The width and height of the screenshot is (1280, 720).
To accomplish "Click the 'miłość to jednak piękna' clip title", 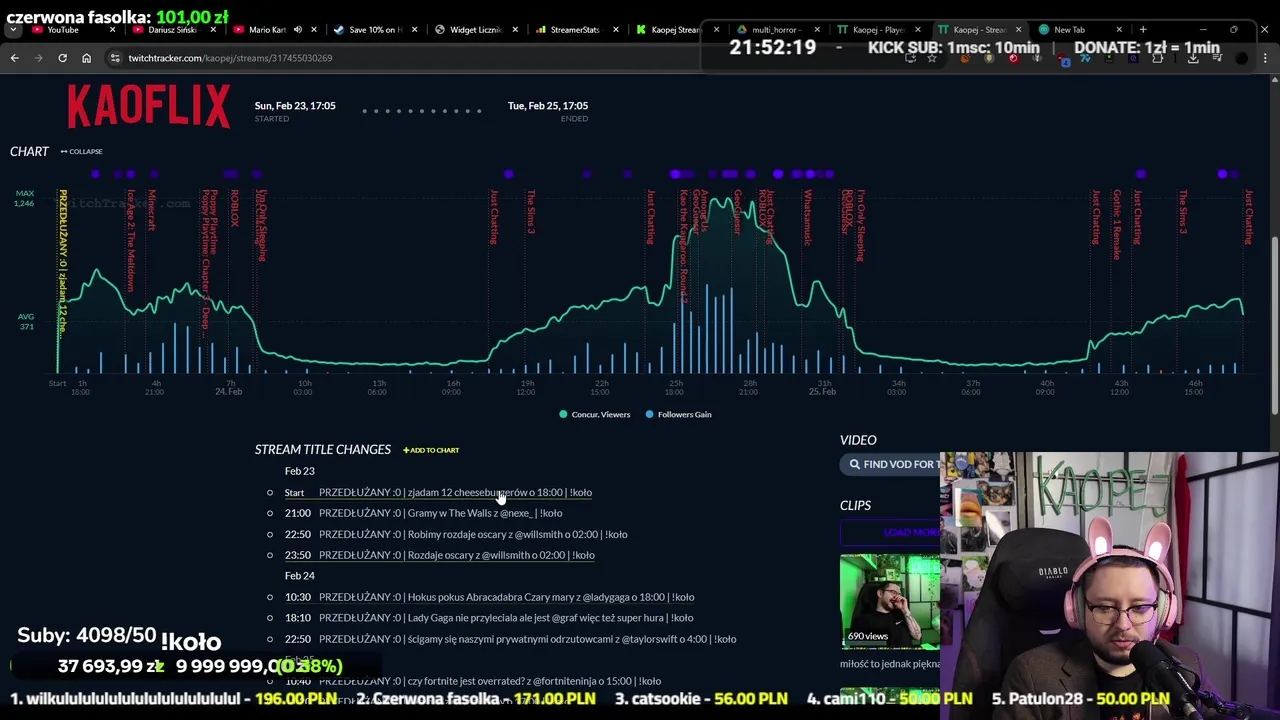I will (x=890, y=664).
